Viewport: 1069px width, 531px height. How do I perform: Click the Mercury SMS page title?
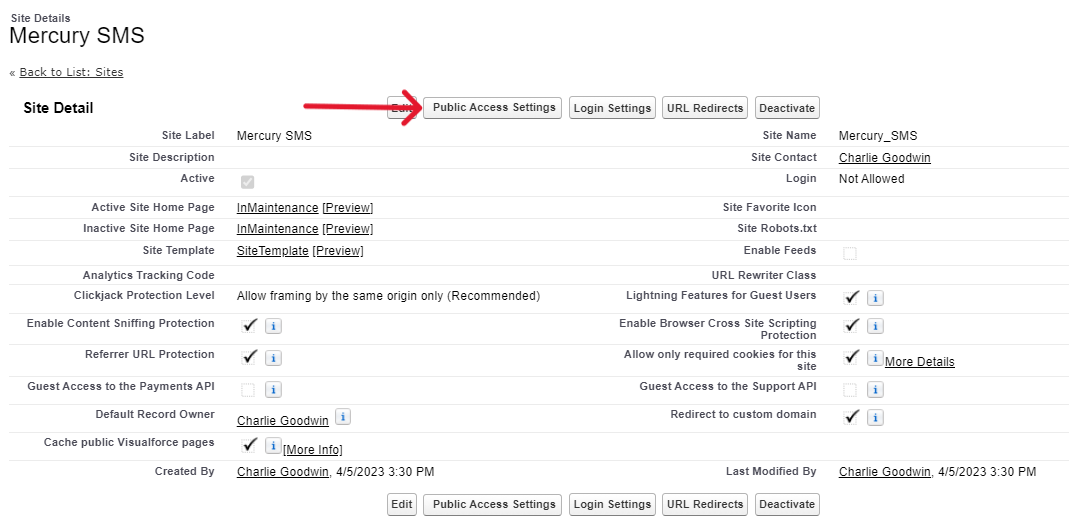(x=77, y=35)
